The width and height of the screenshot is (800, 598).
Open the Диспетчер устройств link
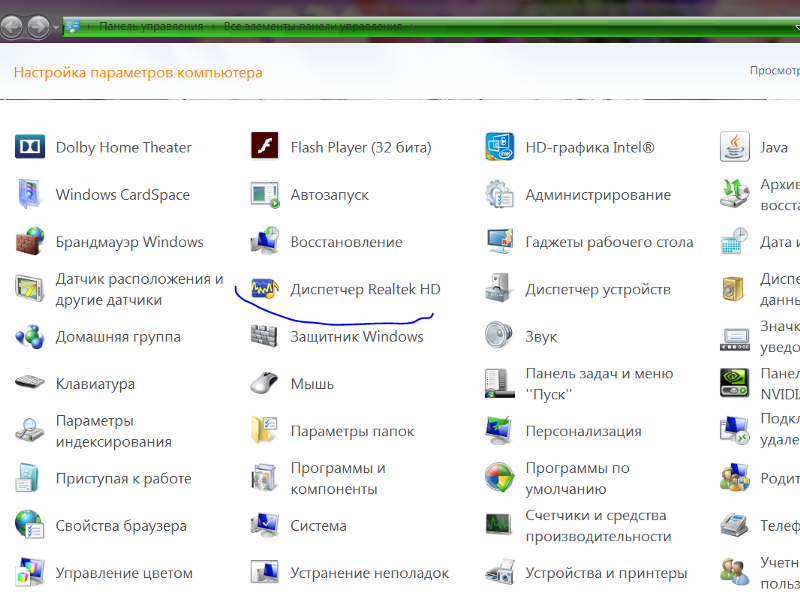pos(598,289)
